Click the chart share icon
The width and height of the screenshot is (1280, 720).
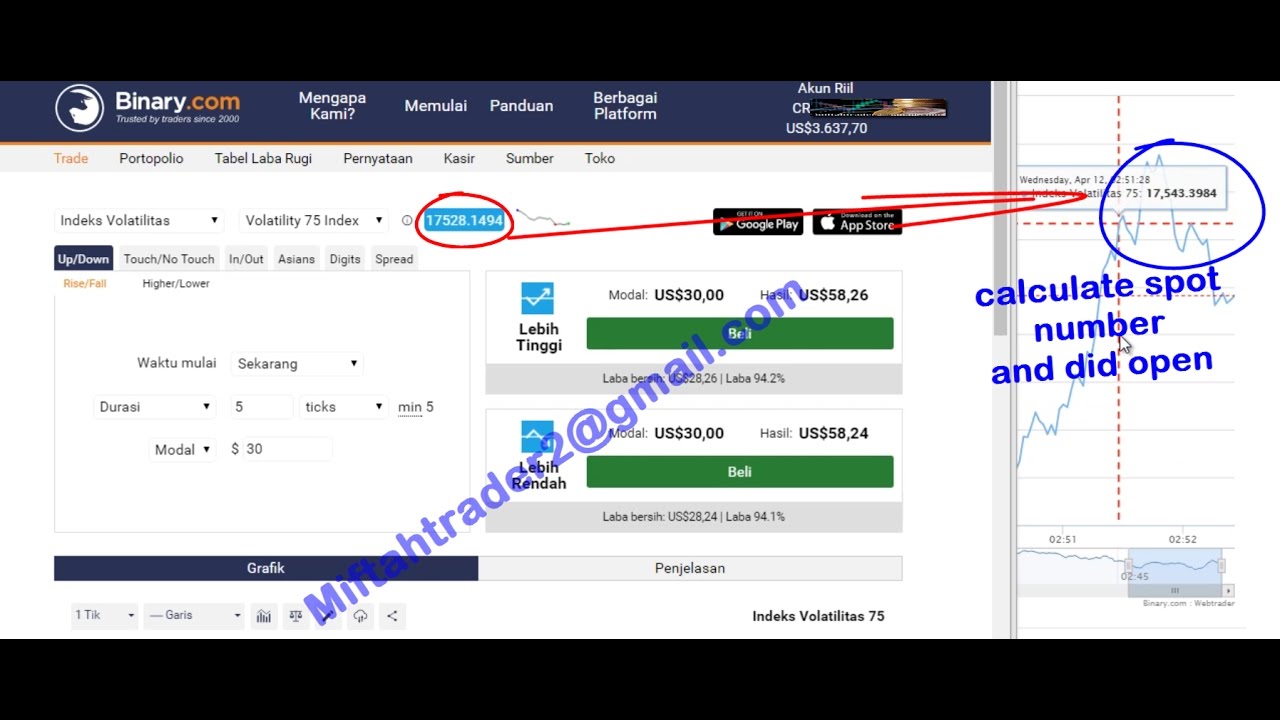tap(392, 616)
